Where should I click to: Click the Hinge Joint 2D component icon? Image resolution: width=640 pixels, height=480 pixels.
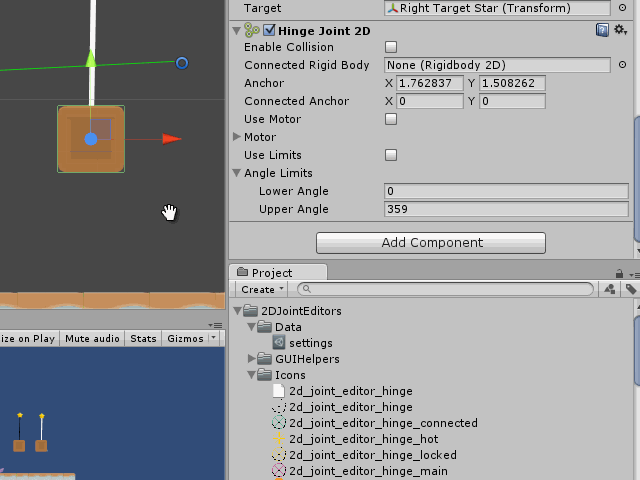pos(251,30)
